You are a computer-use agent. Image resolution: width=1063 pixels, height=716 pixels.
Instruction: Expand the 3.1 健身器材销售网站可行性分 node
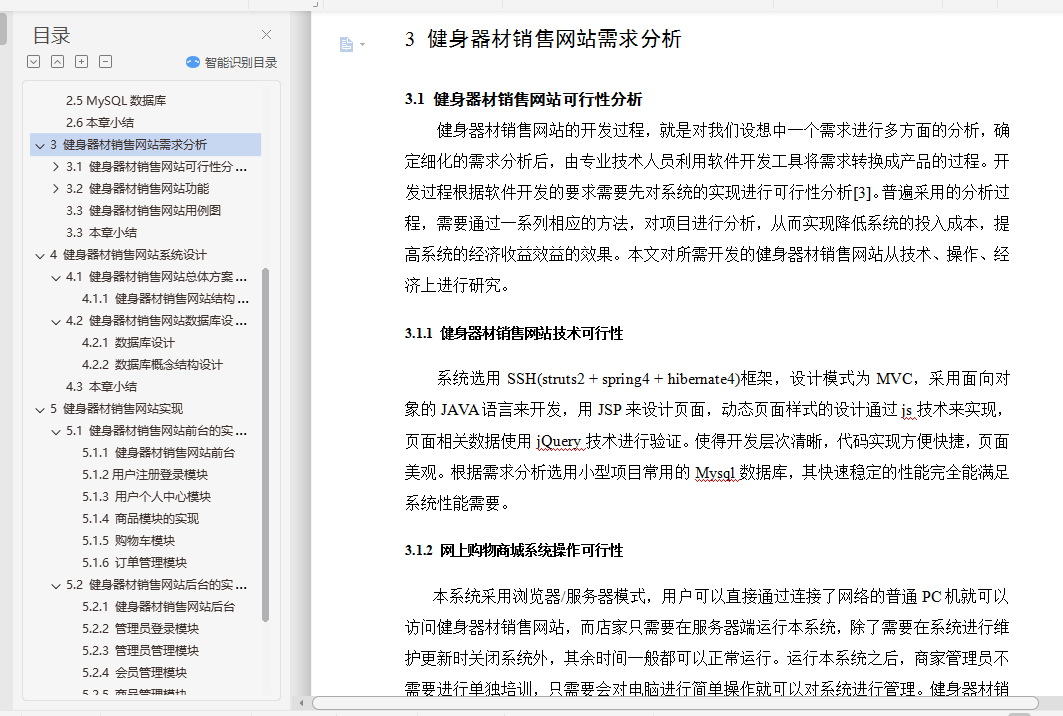tap(56, 167)
